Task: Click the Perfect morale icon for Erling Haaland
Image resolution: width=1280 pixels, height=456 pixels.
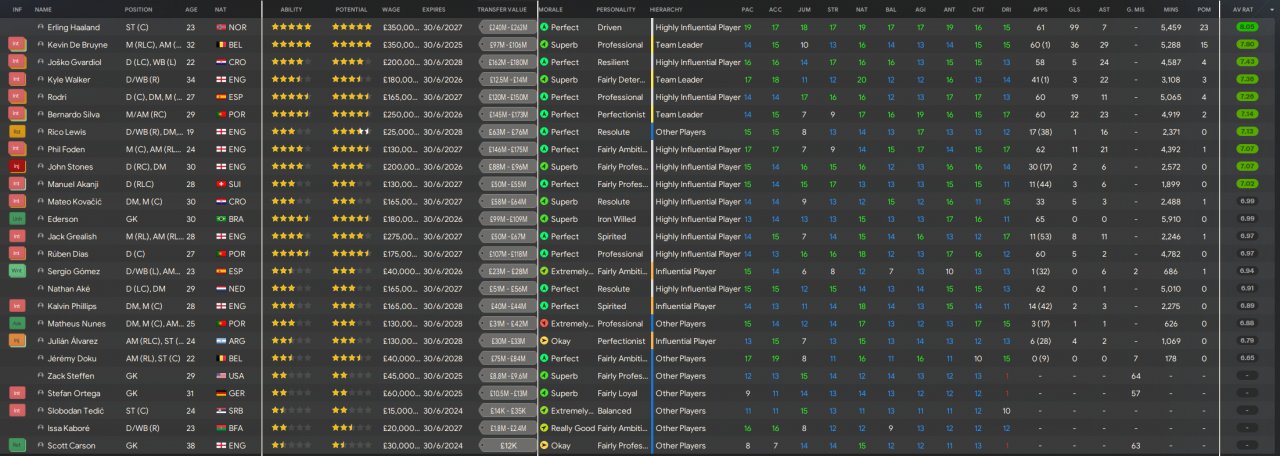Action: tap(544, 28)
